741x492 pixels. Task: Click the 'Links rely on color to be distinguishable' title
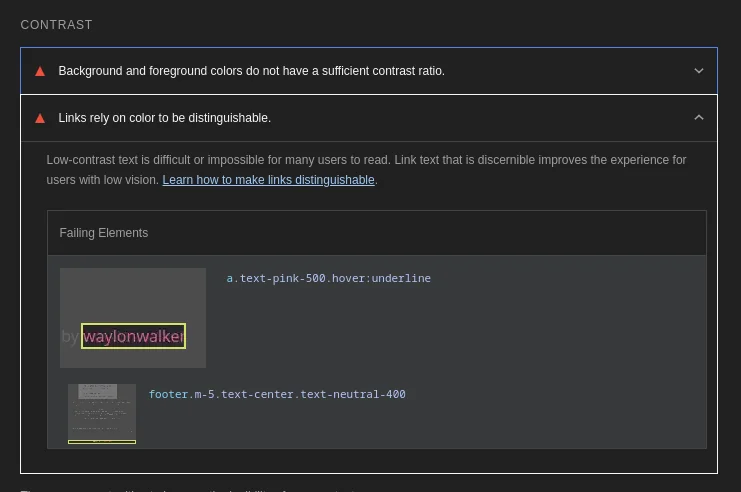[x=164, y=118]
